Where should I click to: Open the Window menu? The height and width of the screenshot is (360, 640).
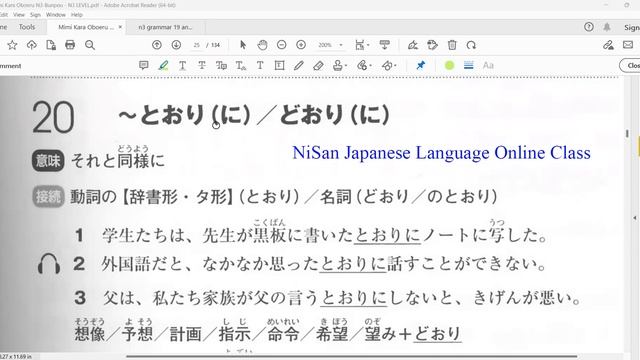tap(56, 15)
